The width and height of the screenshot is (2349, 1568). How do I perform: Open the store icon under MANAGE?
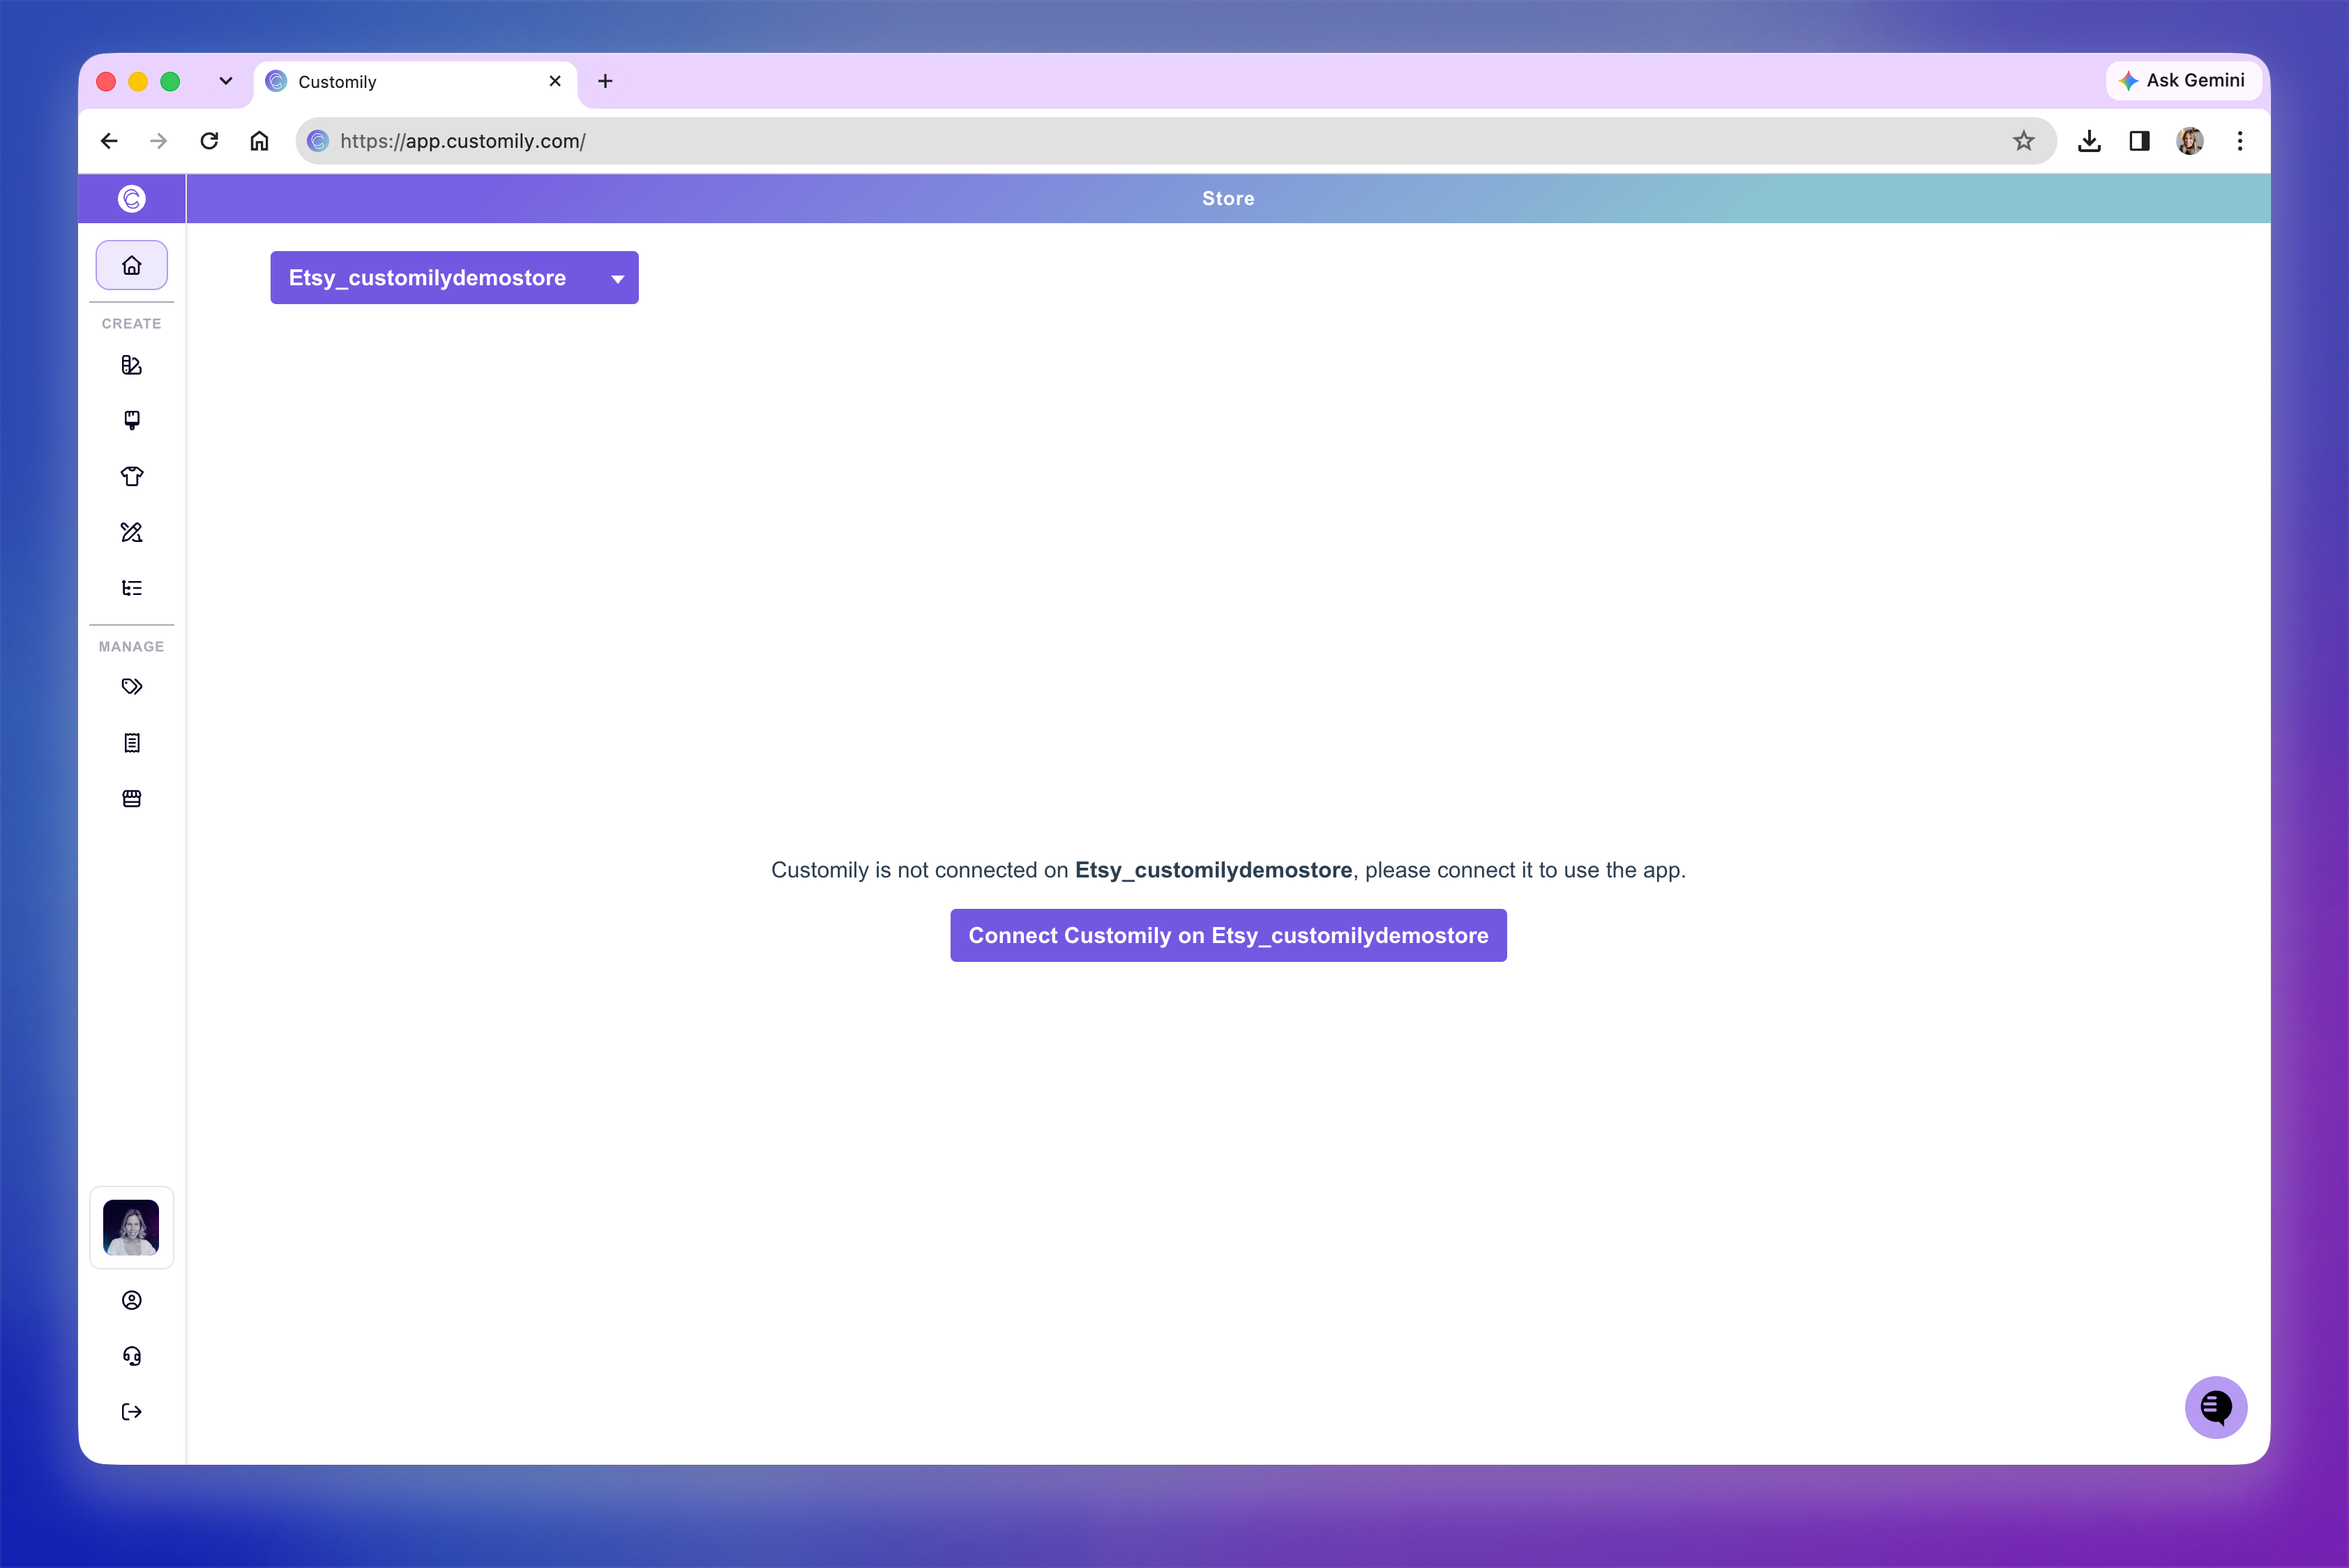132,799
